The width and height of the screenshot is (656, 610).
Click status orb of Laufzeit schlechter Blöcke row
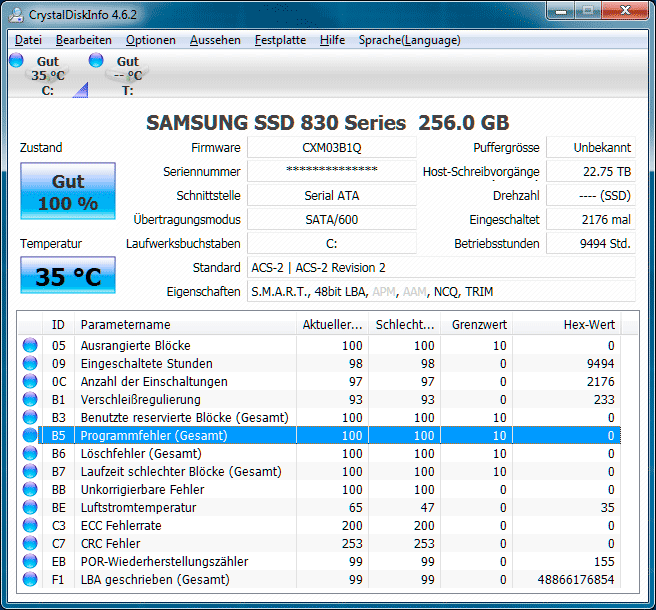point(30,471)
